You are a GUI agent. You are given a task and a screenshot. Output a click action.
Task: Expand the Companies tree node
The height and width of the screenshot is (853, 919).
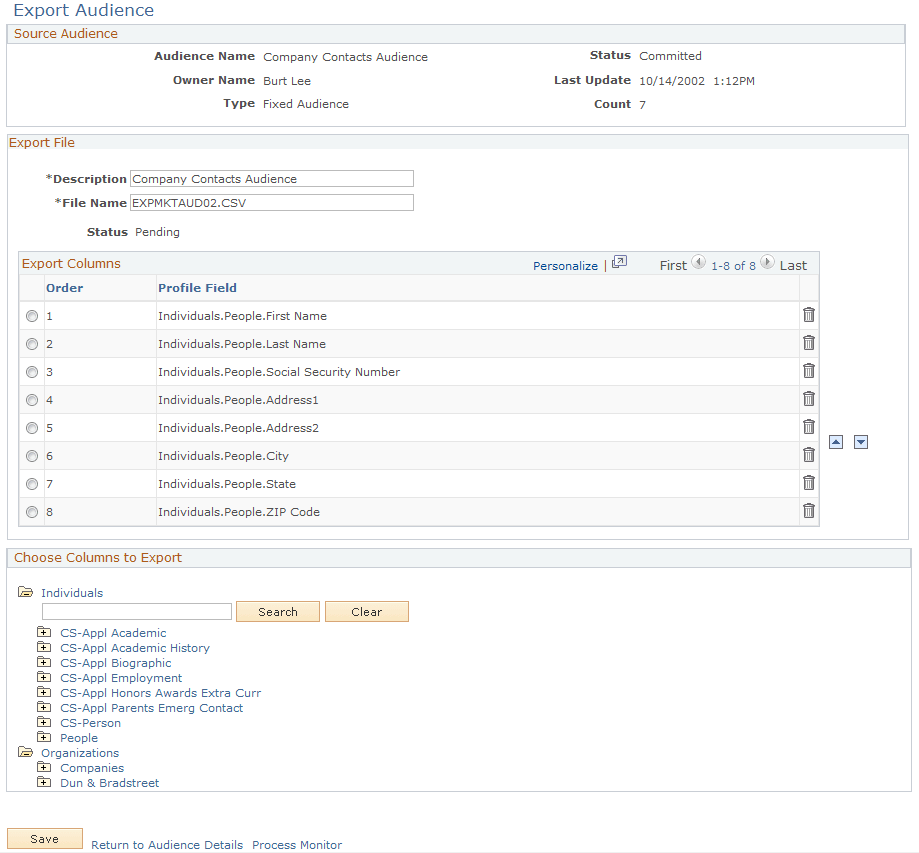[44, 767]
